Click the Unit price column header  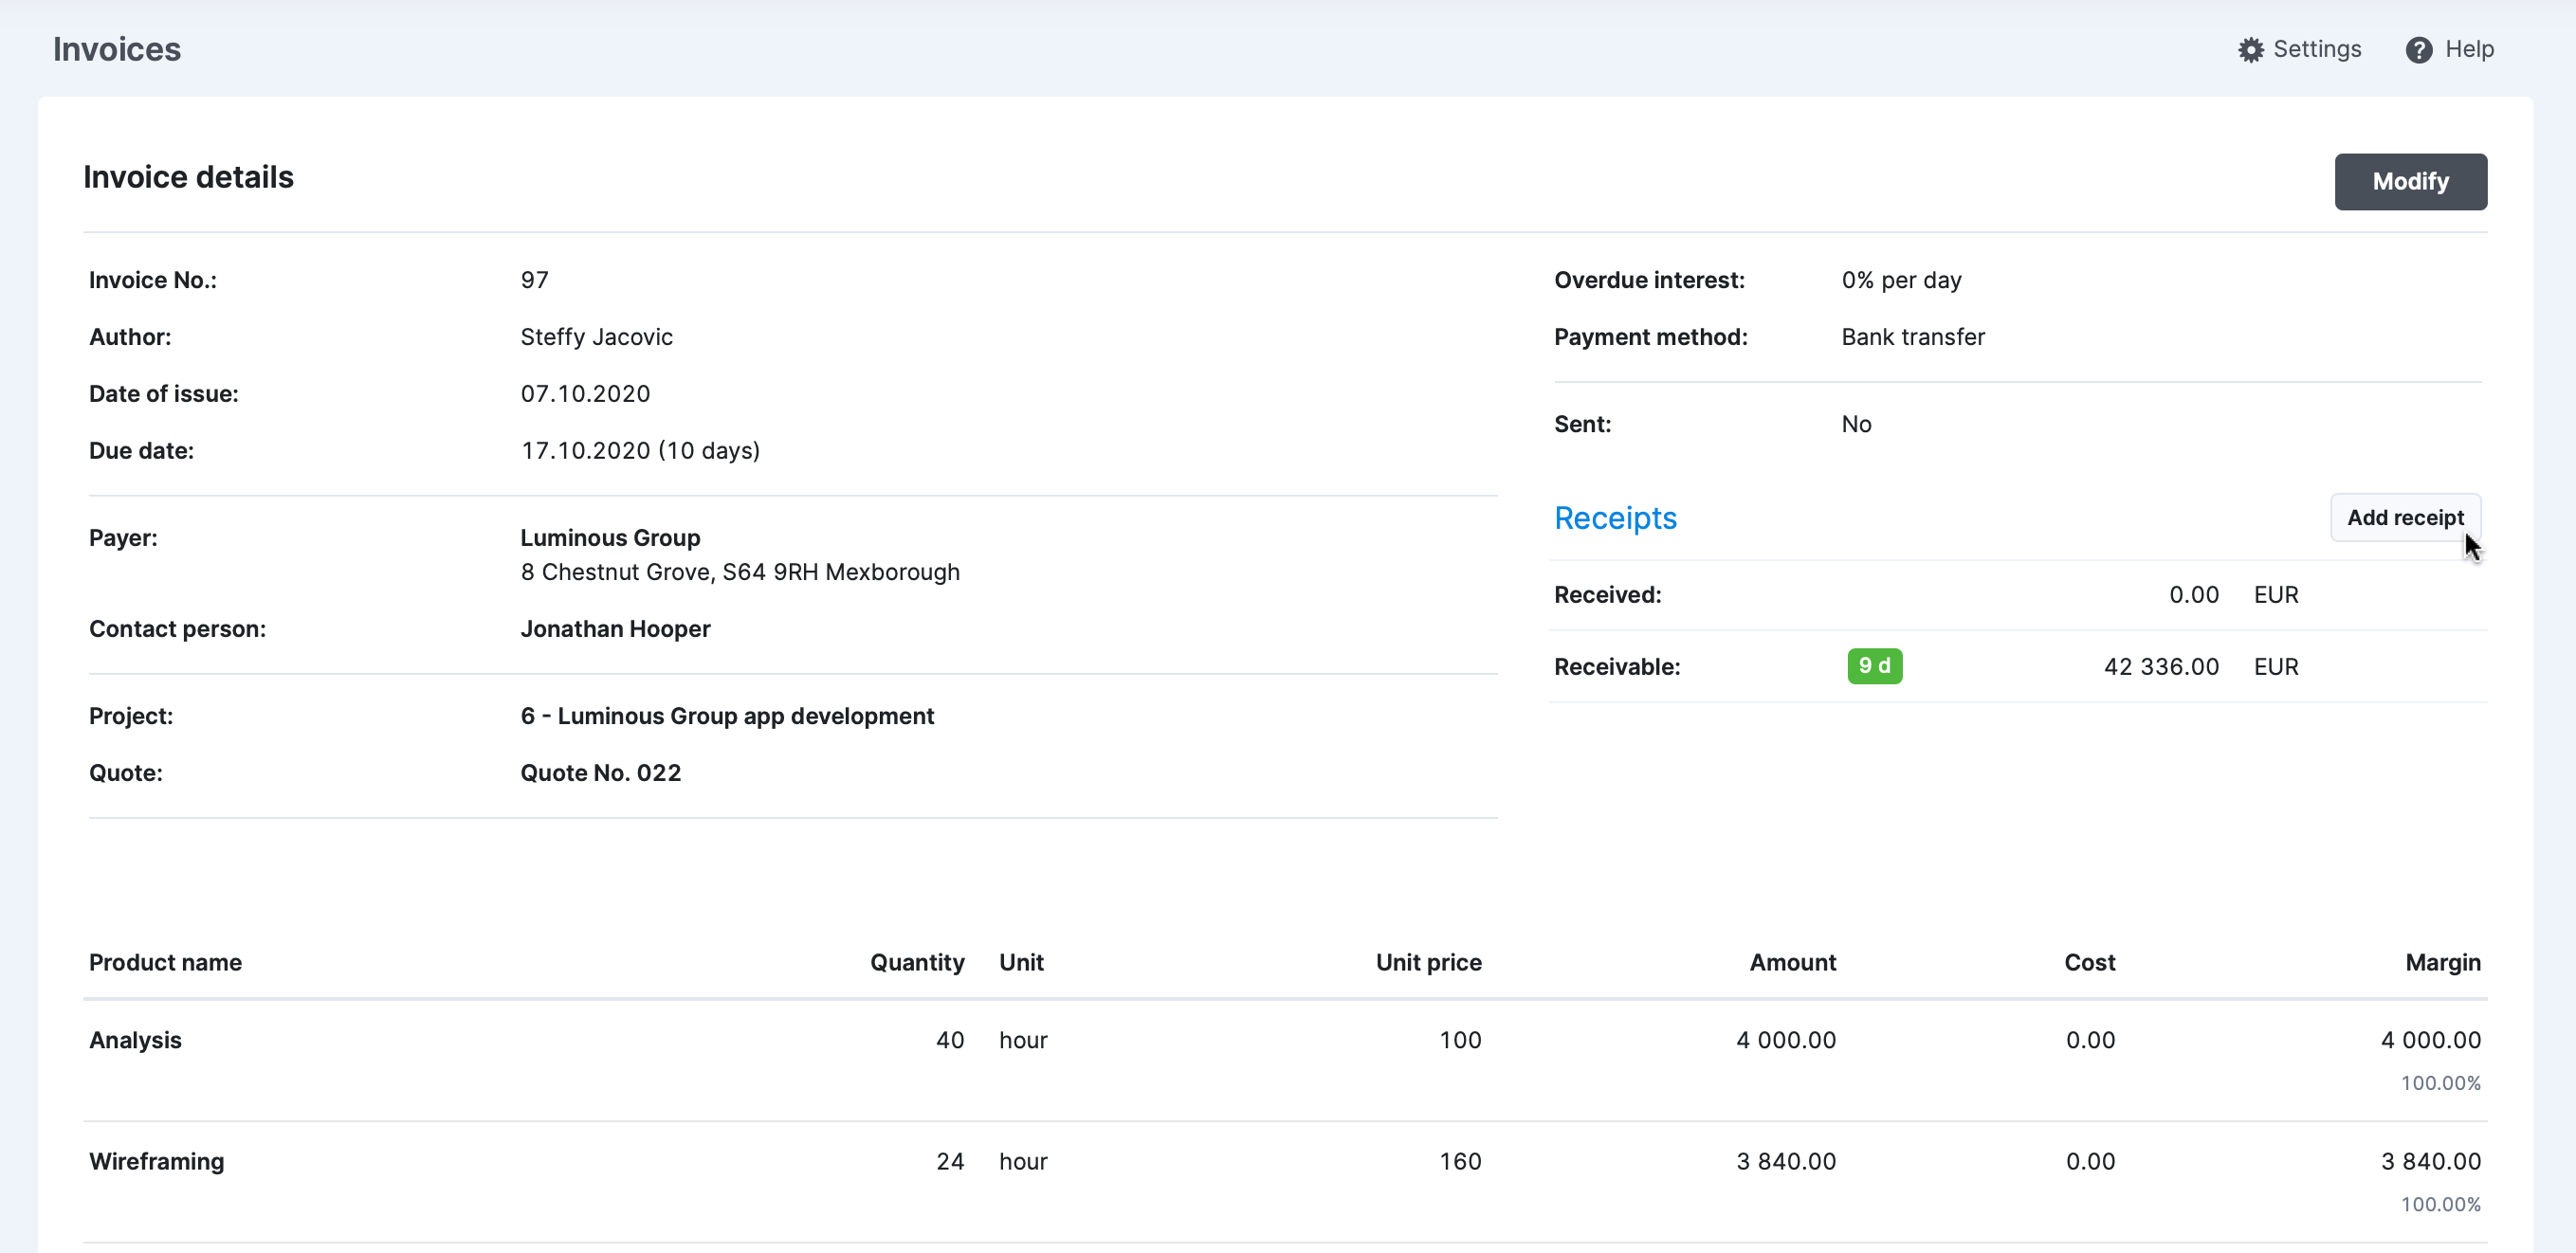1428,962
